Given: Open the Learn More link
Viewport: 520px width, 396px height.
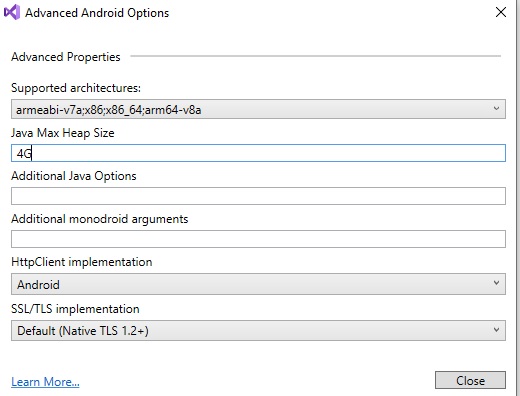Looking at the screenshot, I should [x=45, y=382].
